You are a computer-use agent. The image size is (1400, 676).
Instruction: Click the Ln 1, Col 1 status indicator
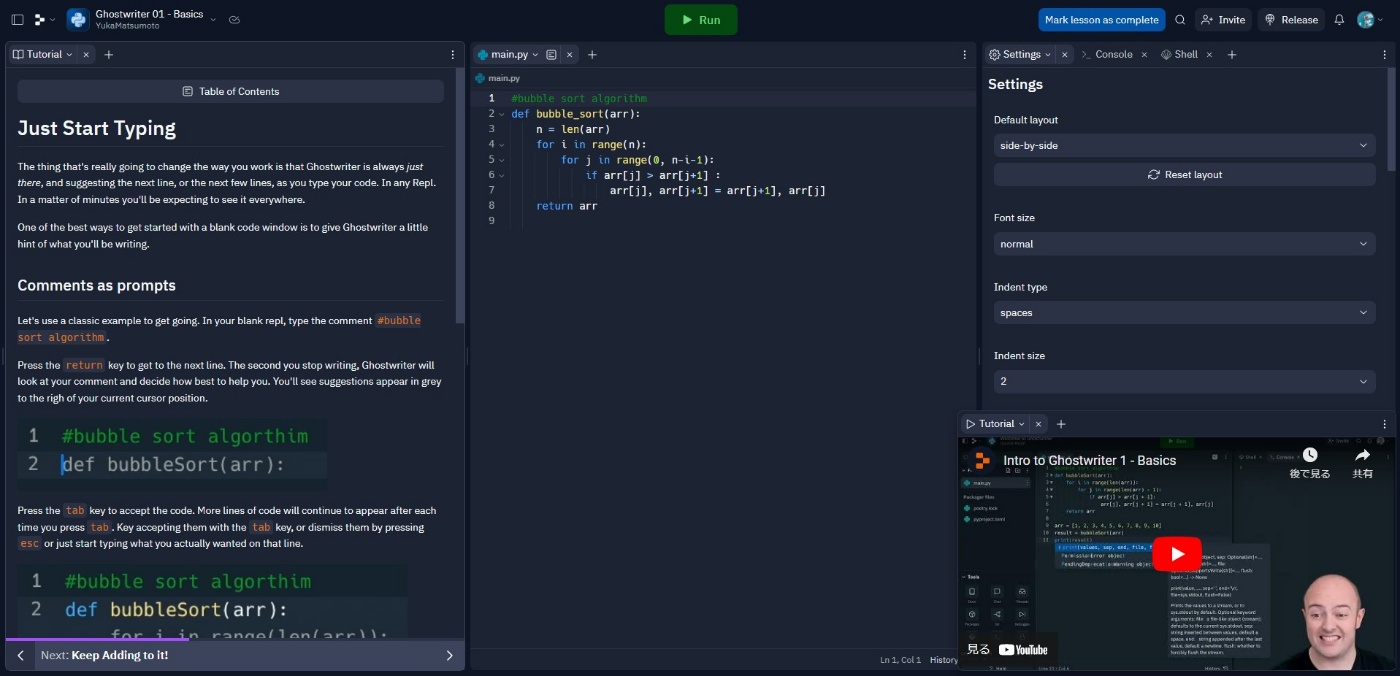(x=900, y=660)
